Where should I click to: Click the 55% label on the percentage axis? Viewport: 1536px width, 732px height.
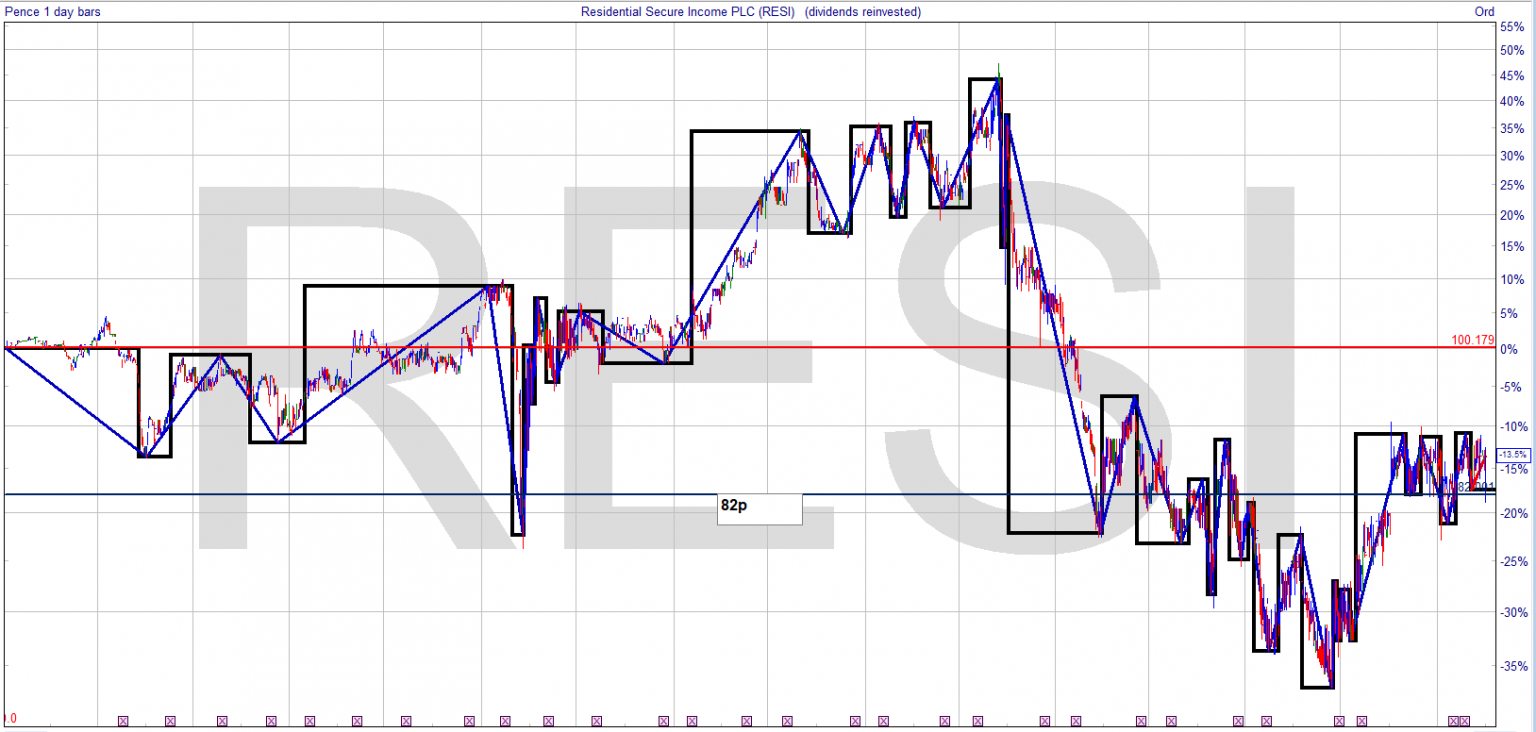coord(1511,23)
